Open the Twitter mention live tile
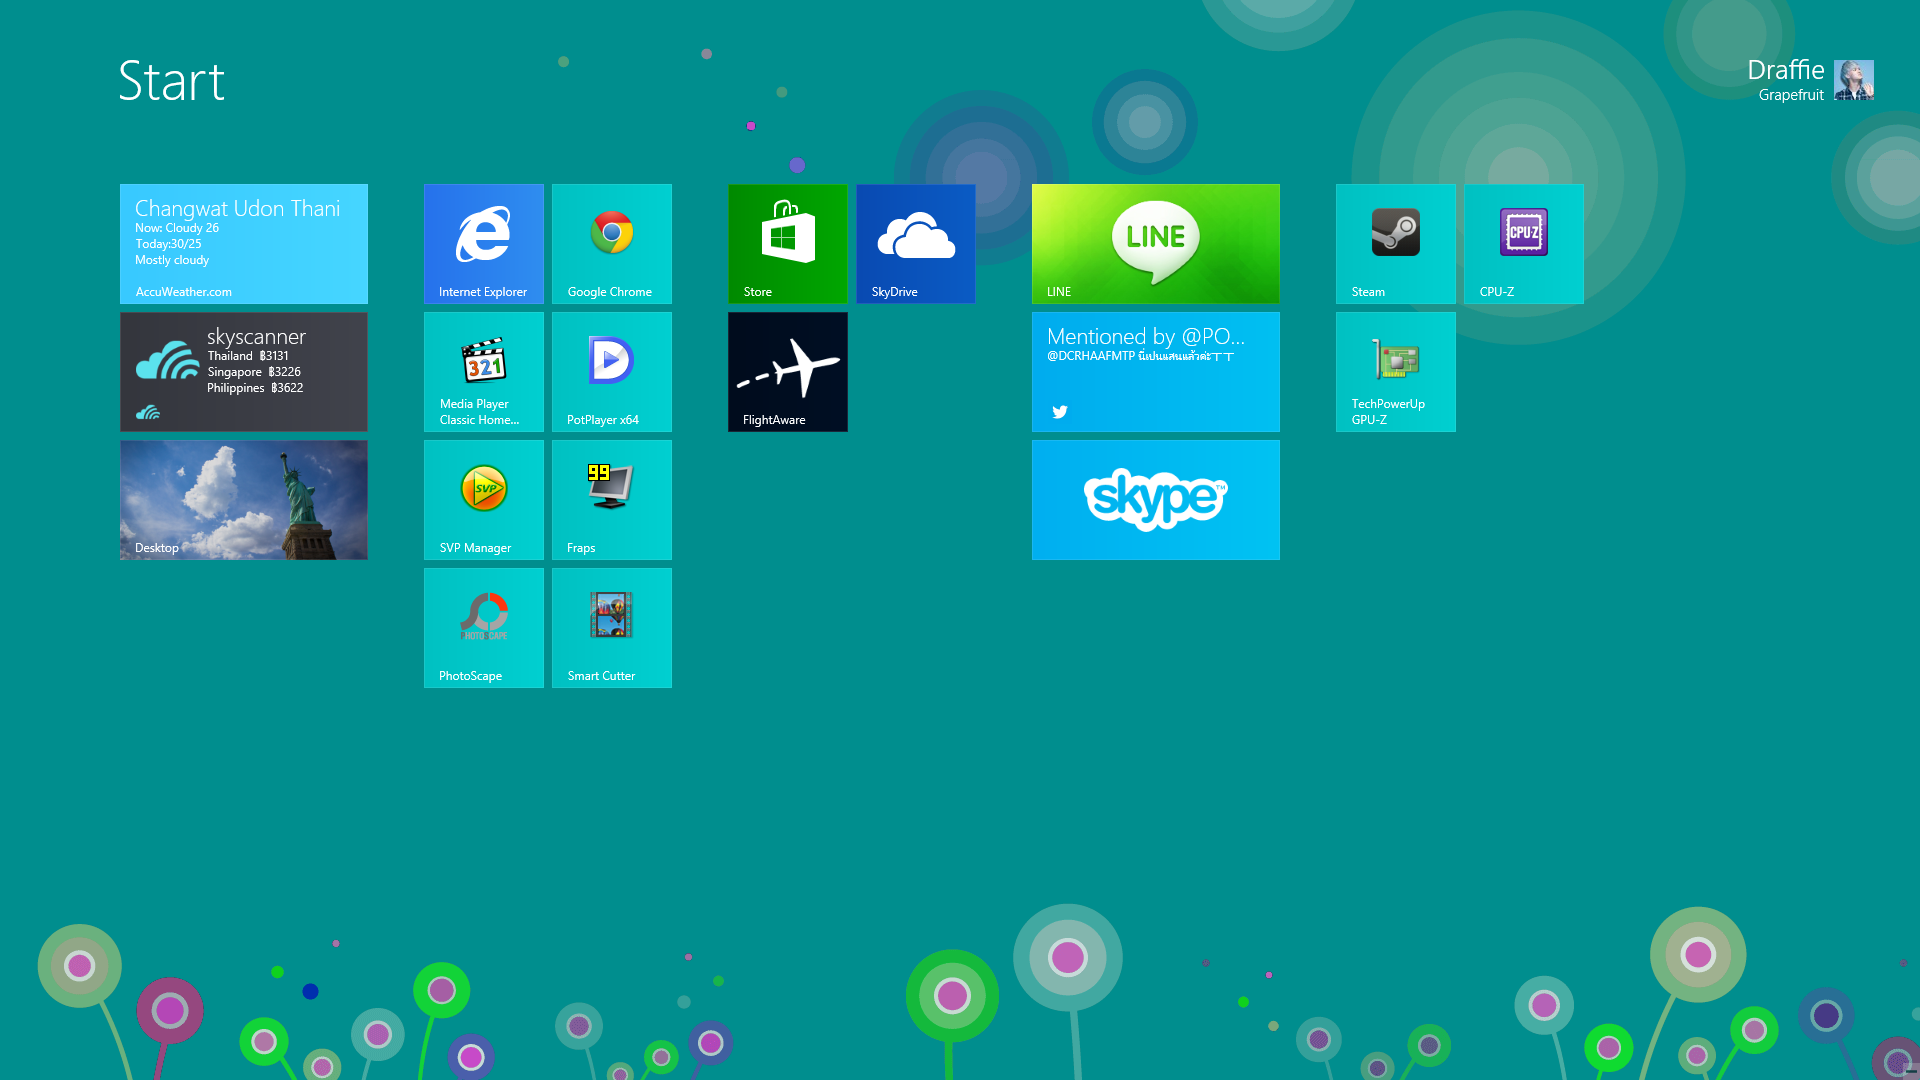 point(1156,371)
